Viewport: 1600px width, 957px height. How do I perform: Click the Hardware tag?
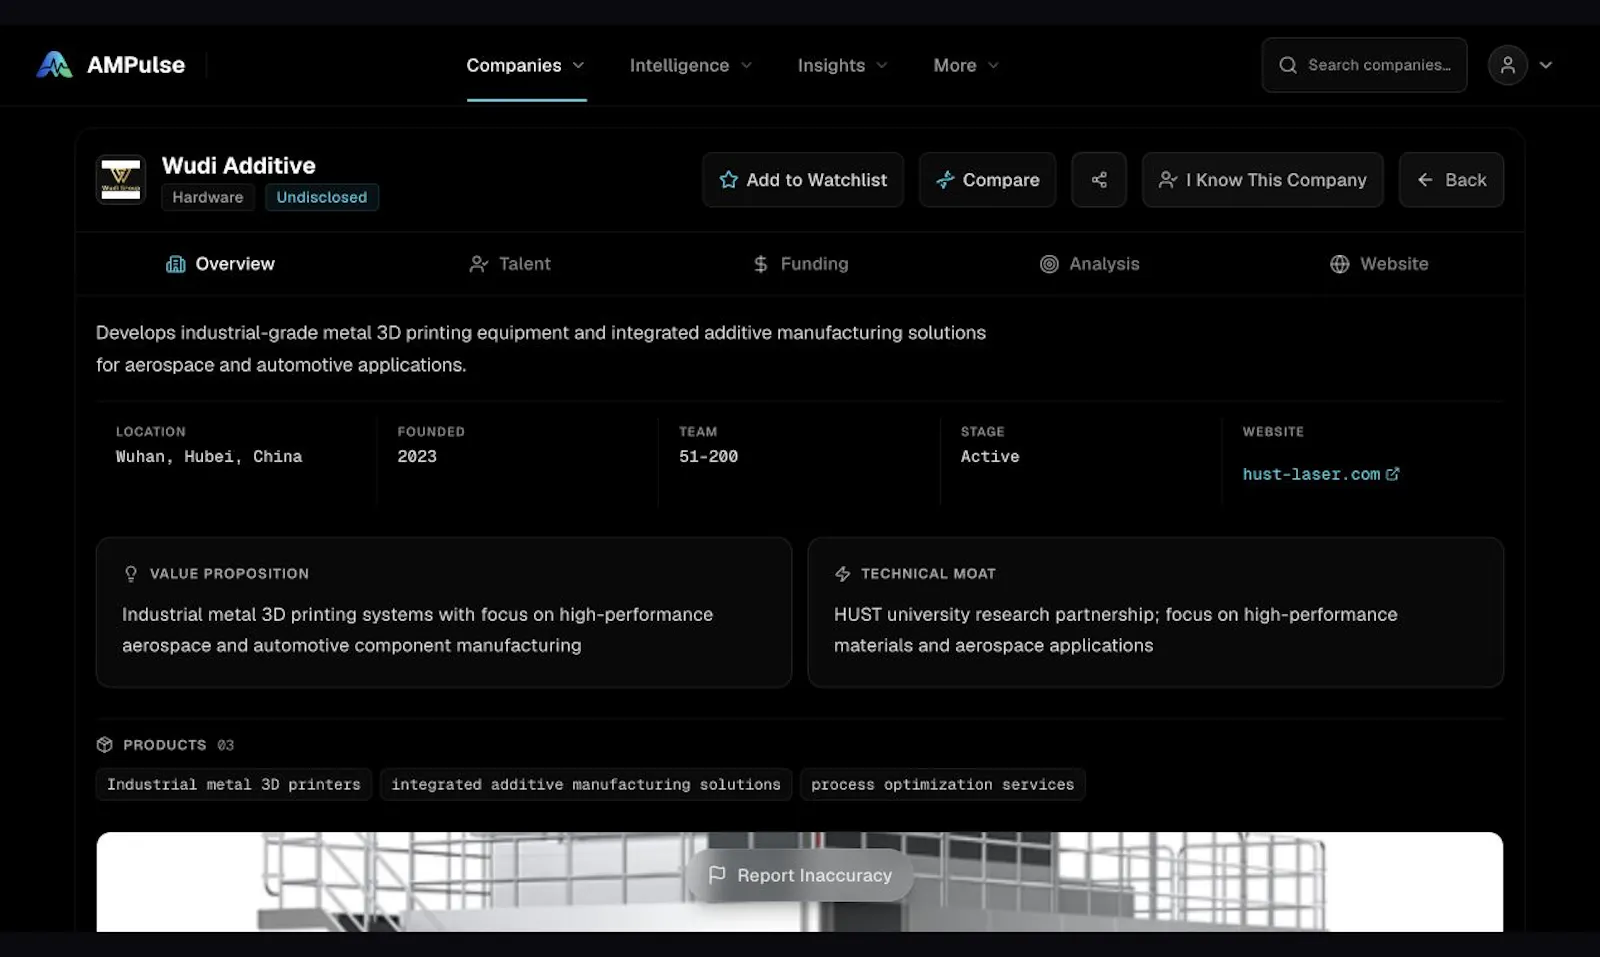[x=208, y=197]
